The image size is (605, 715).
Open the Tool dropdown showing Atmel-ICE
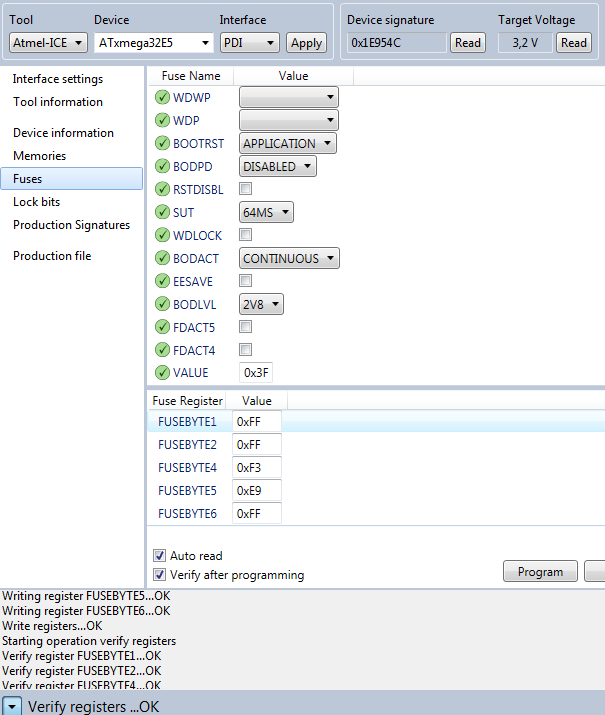48,43
